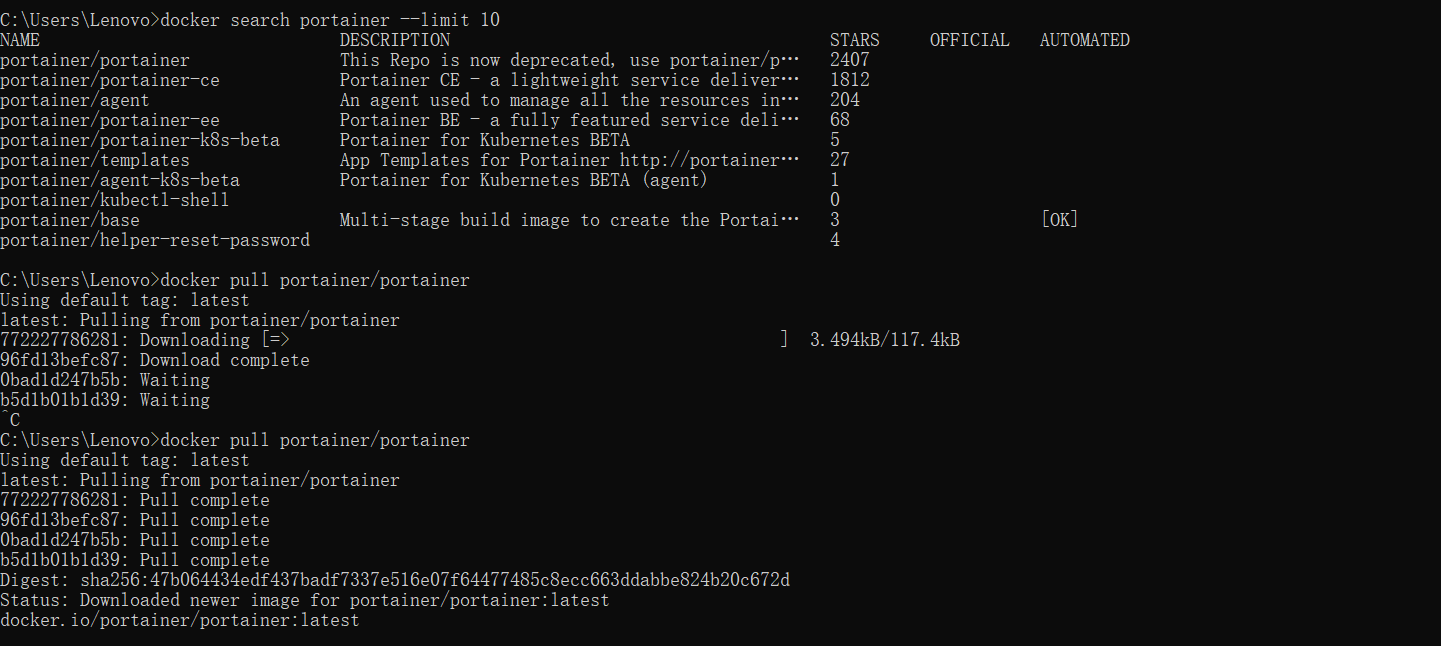This screenshot has height=646, width=1441.
Task: Click the Status: Downloaded newer image line
Action: 305,600
